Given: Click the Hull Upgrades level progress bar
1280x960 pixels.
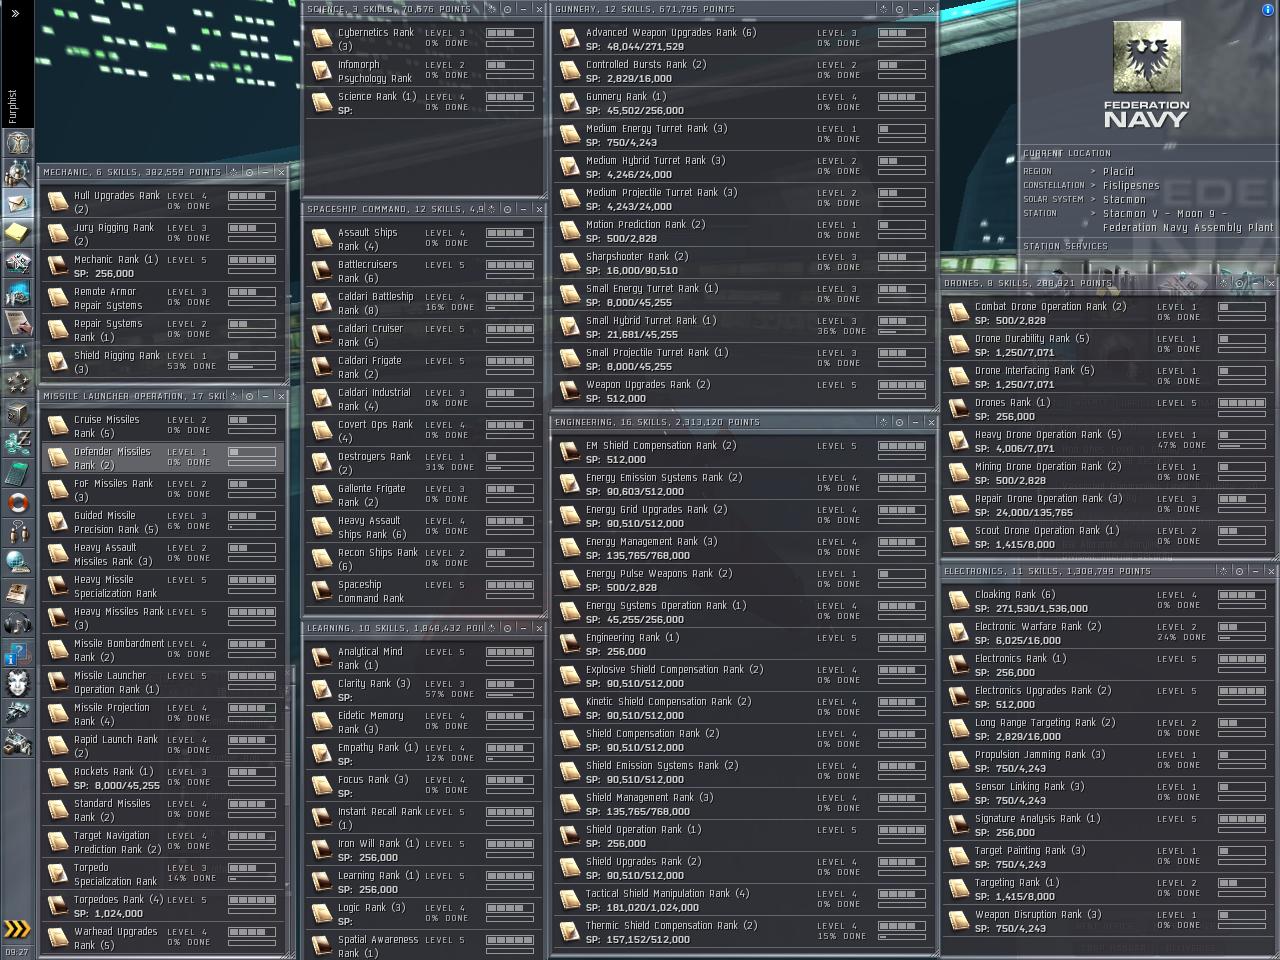Looking at the screenshot, I should [252, 197].
